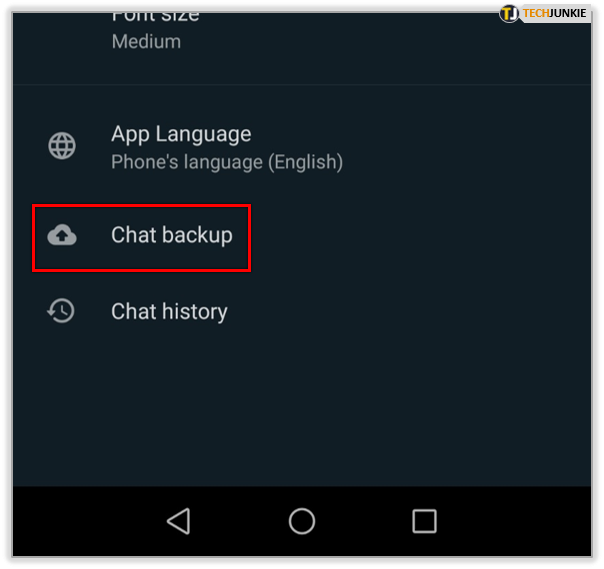Tap empty dark area below Chat history
This screenshot has height=569, width=604.
302,405
